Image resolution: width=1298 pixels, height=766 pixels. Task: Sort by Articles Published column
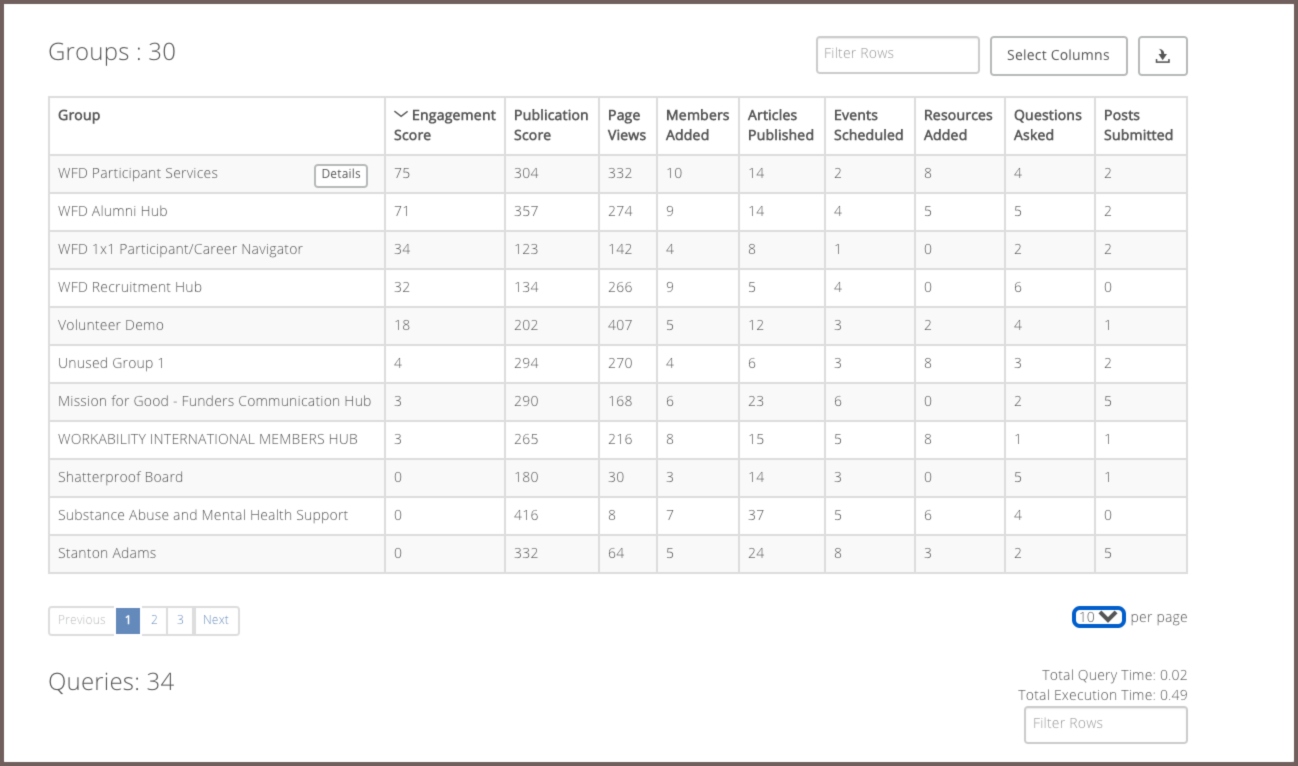781,126
